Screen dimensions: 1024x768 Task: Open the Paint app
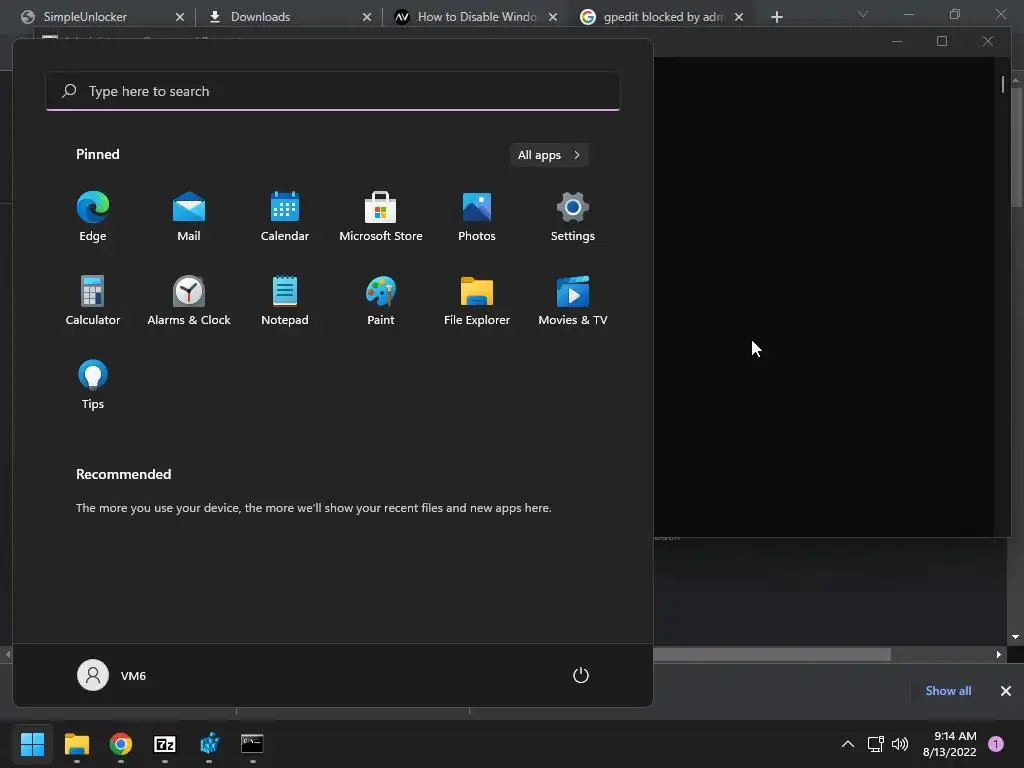381,301
